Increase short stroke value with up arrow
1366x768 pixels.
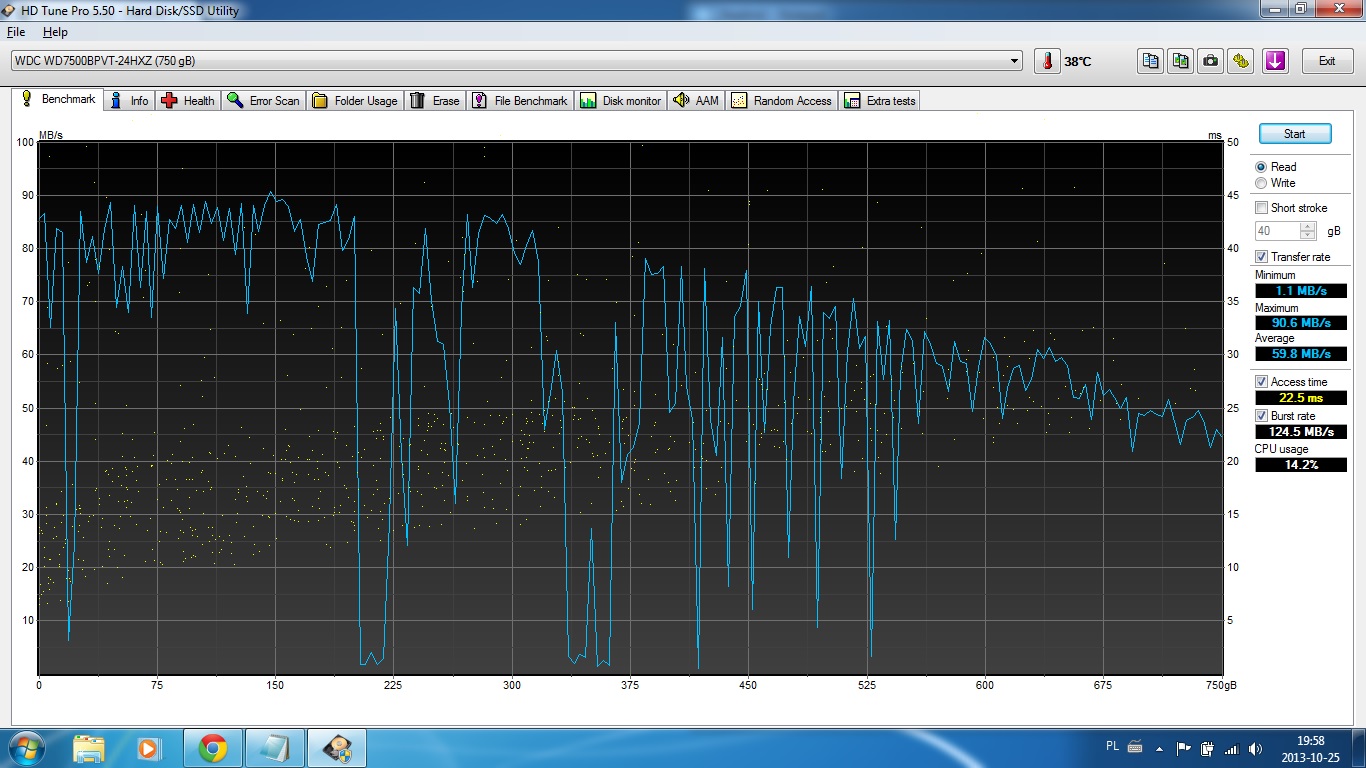tap(1308, 226)
